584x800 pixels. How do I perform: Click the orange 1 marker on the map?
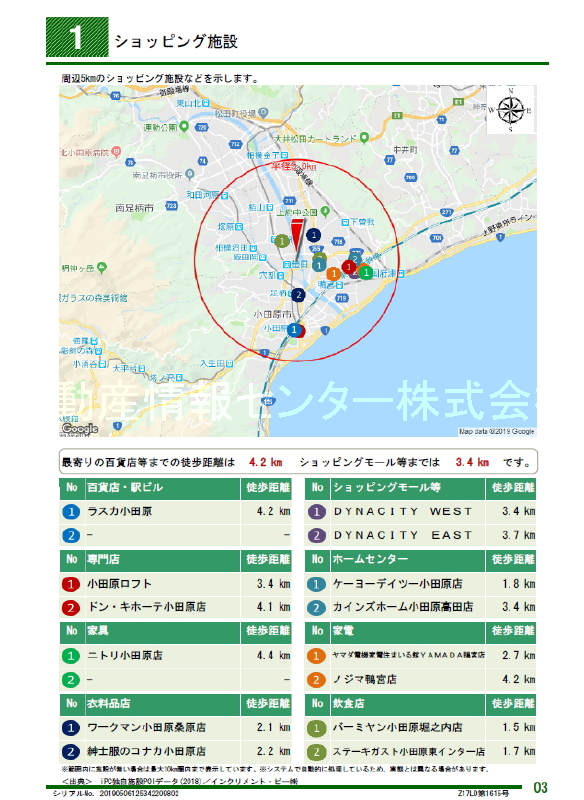tap(334, 273)
